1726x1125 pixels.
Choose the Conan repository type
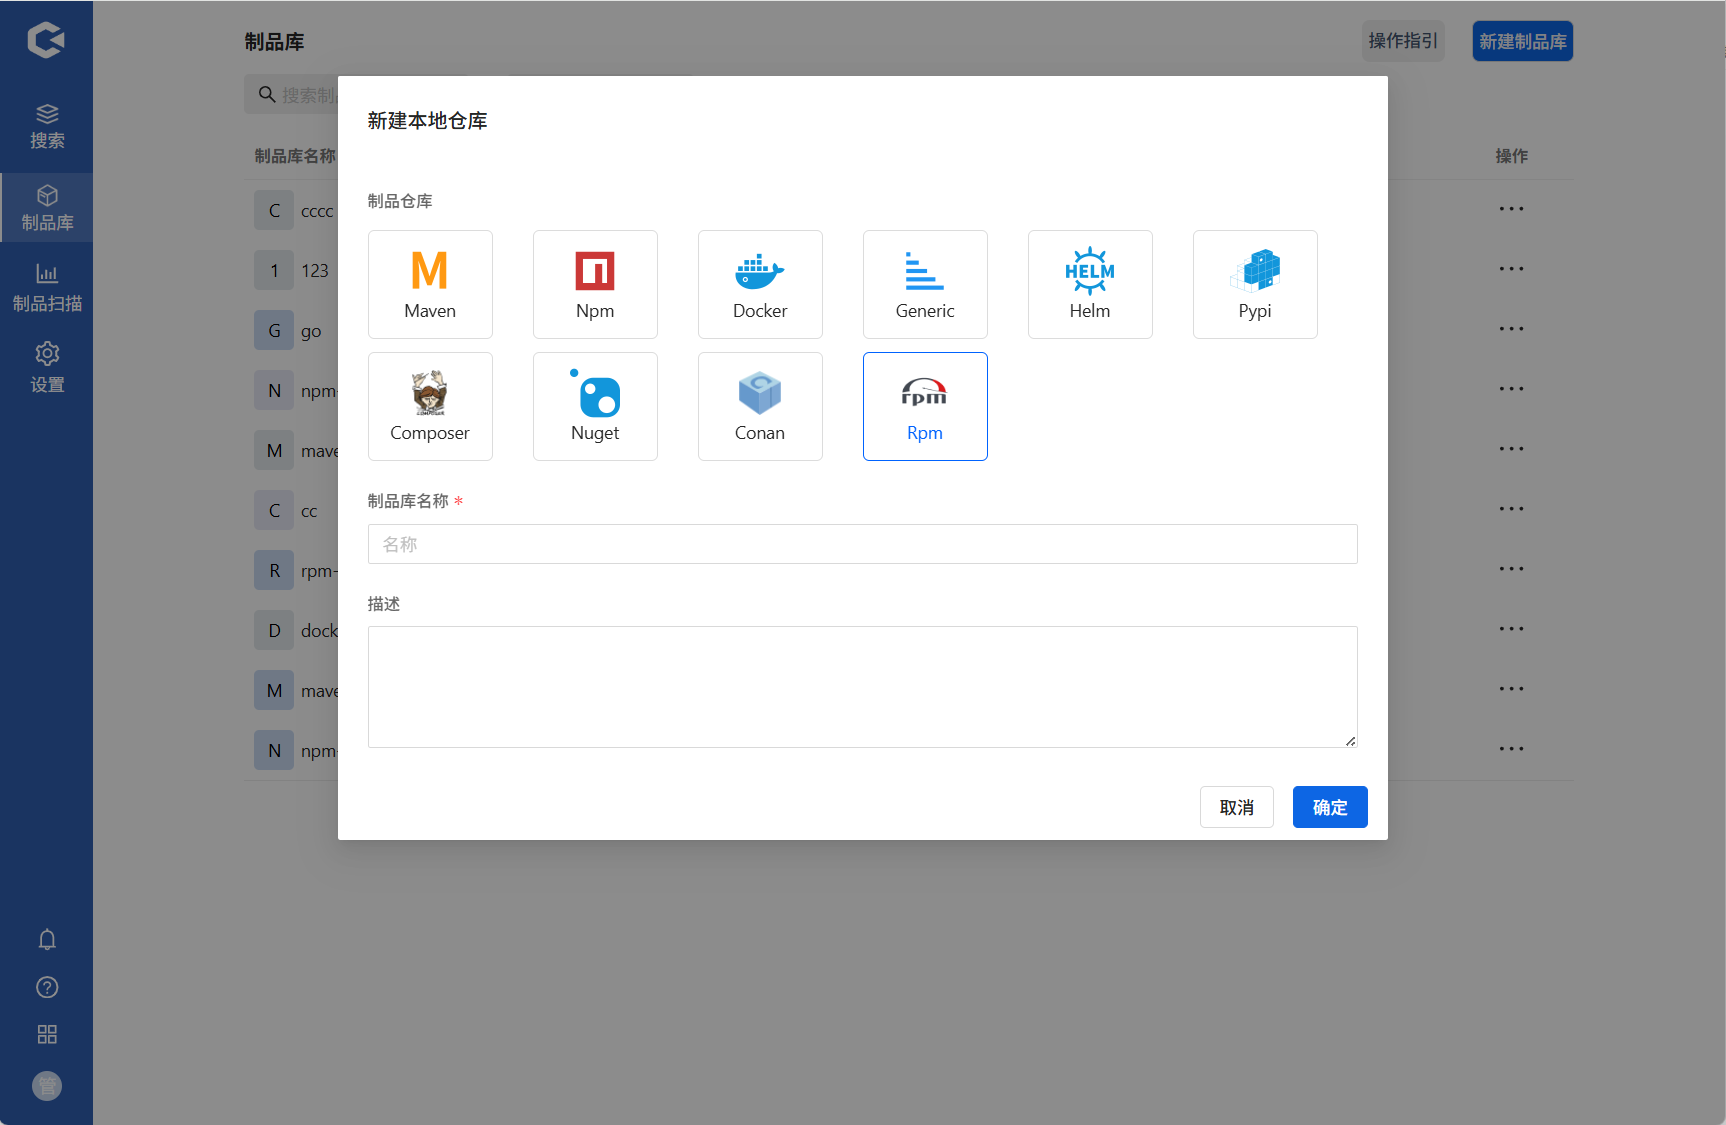(760, 407)
